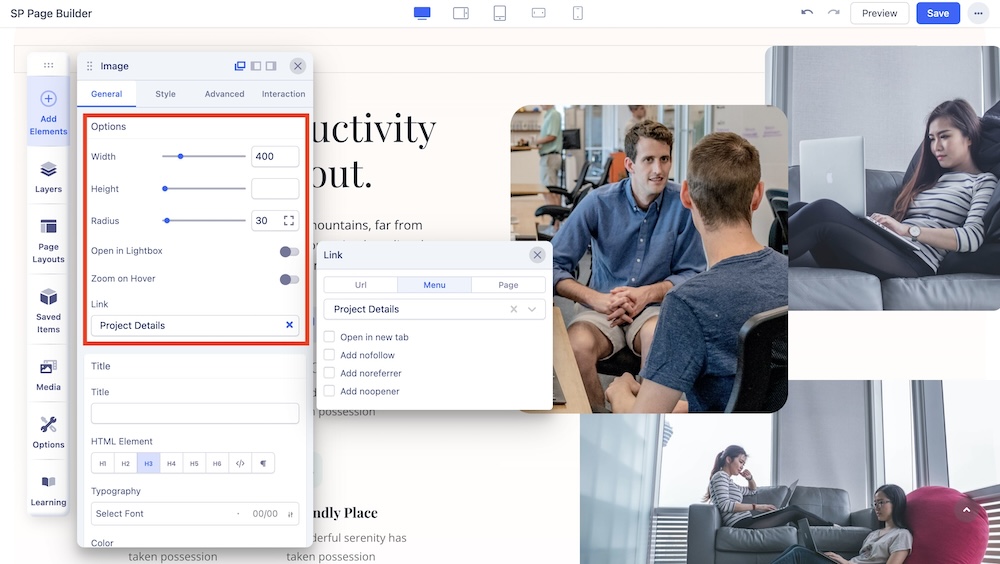This screenshot has width=1000, height=564.
Task: Expand the Project Details menu dropdown
Action: coord(532,310)
